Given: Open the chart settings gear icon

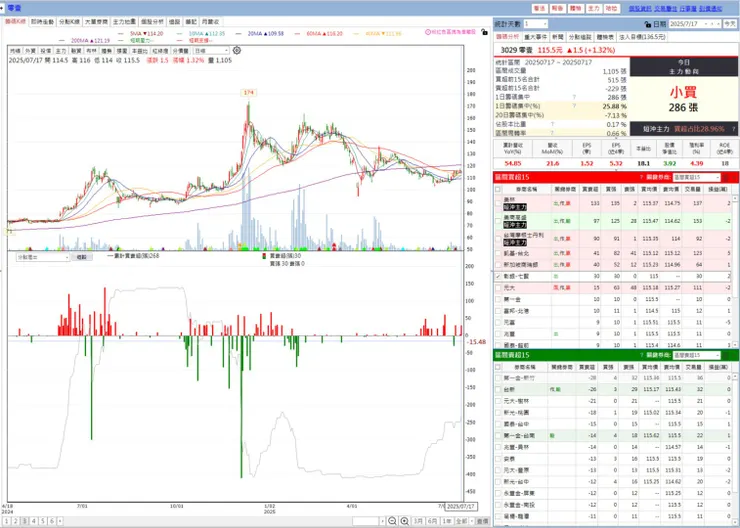Looking at the screenshot, I should point(237,50).
